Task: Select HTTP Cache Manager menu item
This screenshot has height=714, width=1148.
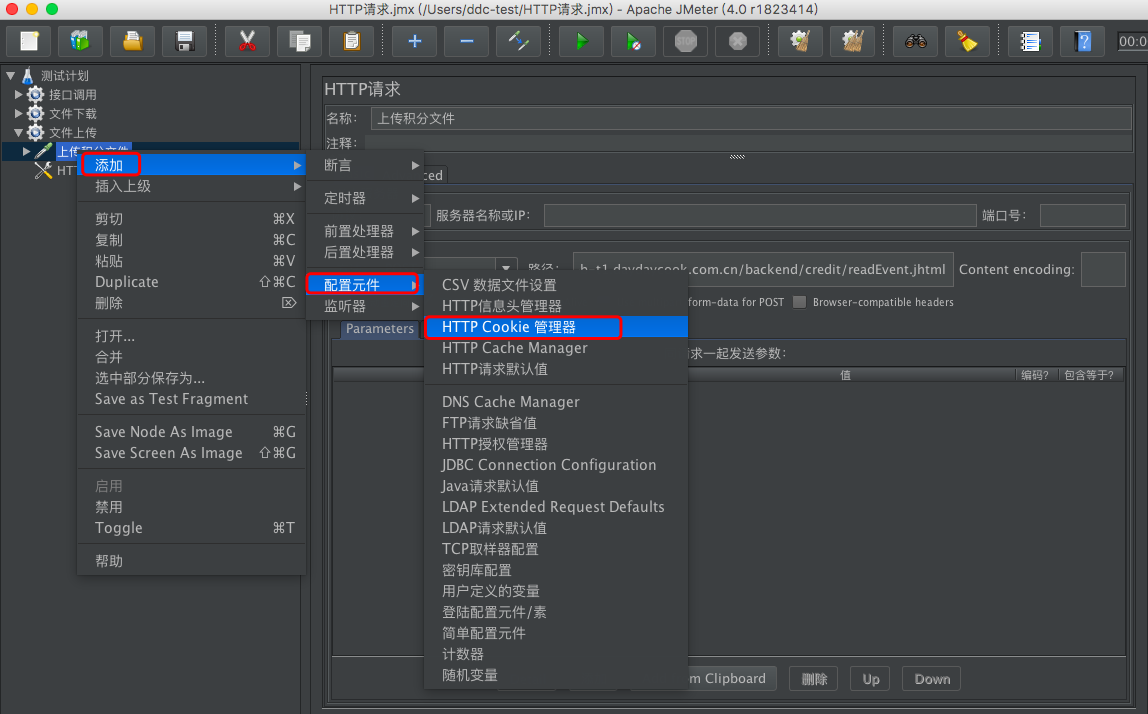Action: coord(556,348)
